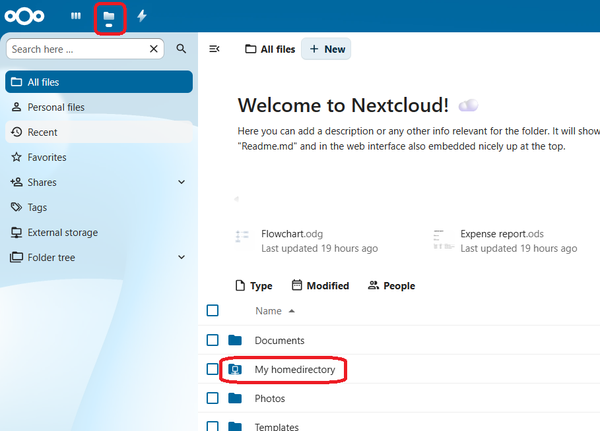Click the All files breadcrumb
The image size is (600, 431).
pyautogui.click(x=270, y=49)
